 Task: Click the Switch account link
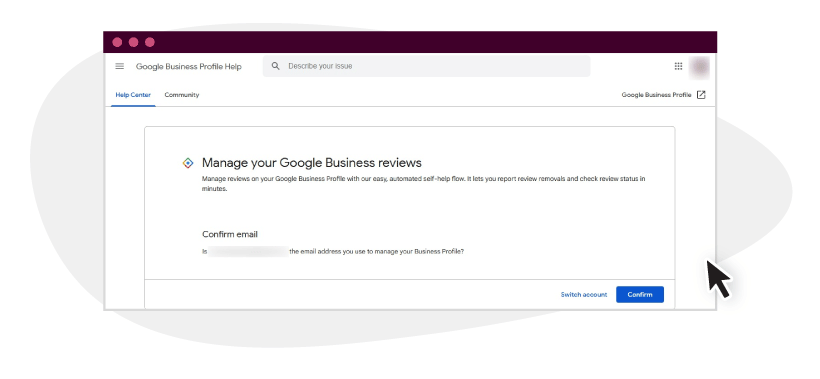click(584, 295)
